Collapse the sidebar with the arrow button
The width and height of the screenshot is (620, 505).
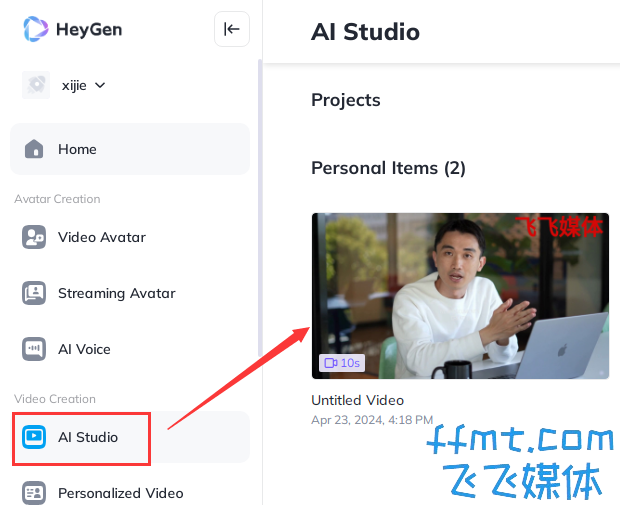pos(232,29)
